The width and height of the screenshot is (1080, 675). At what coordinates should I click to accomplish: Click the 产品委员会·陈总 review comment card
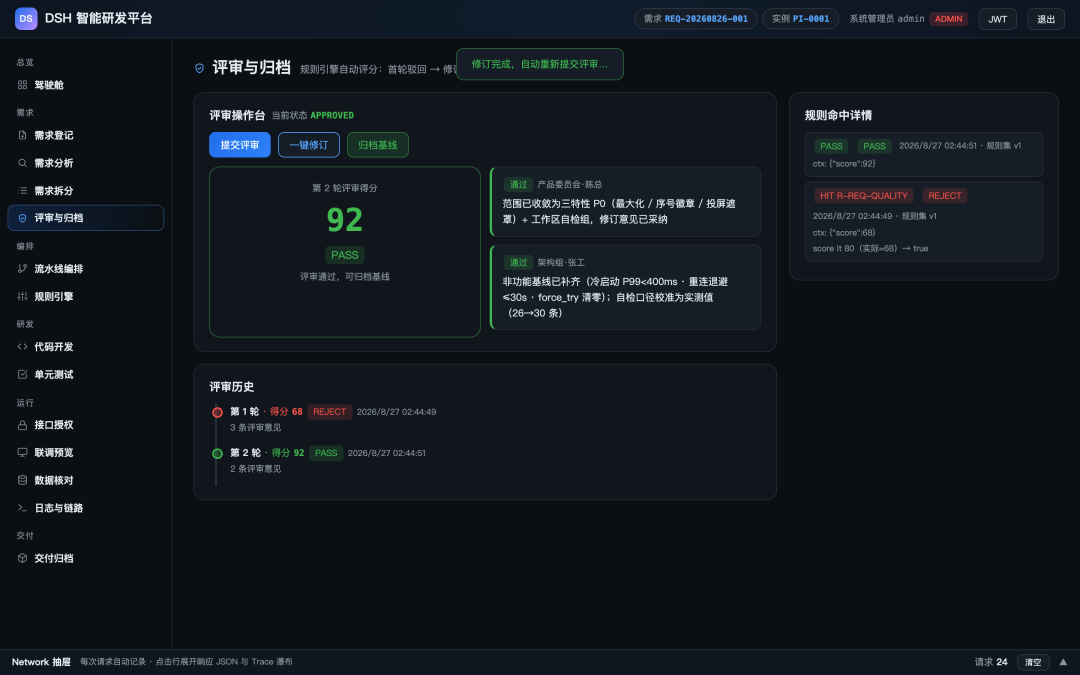coord(625,202)
